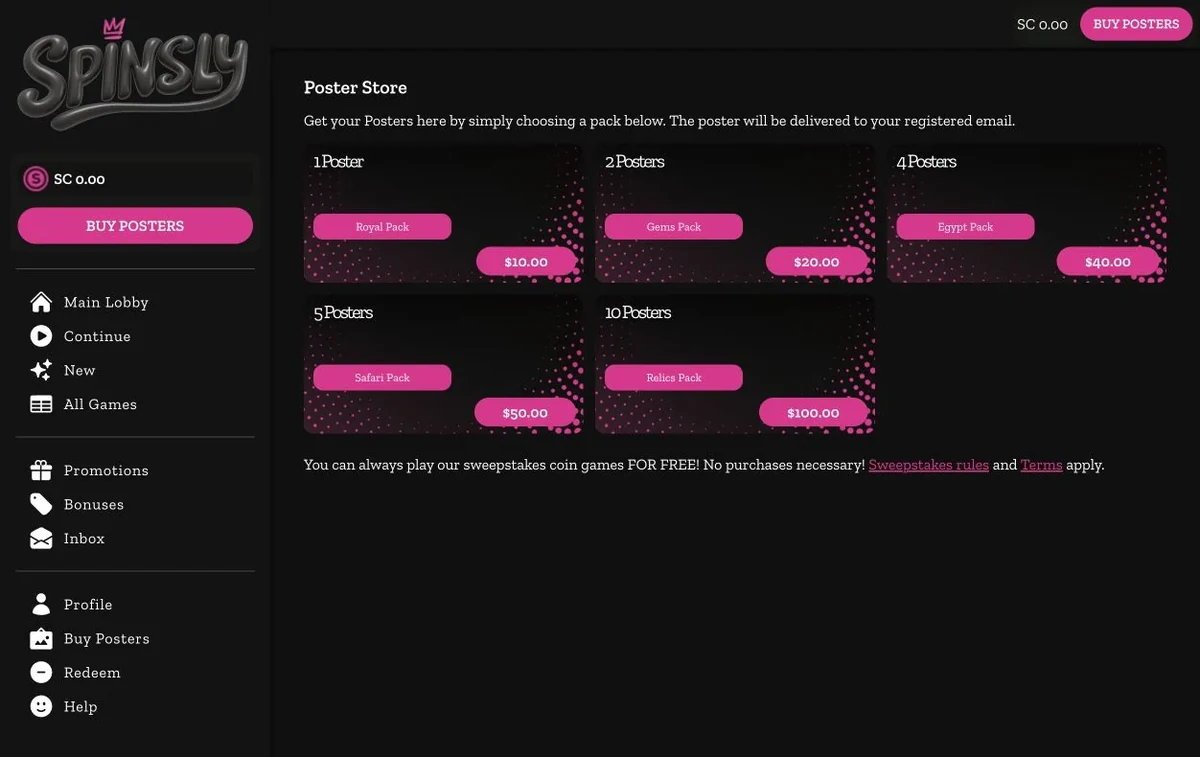The width and height of the screenshot is (1200, 757).
Task: Click the All Games grid icon
Action: pos(41,404)
